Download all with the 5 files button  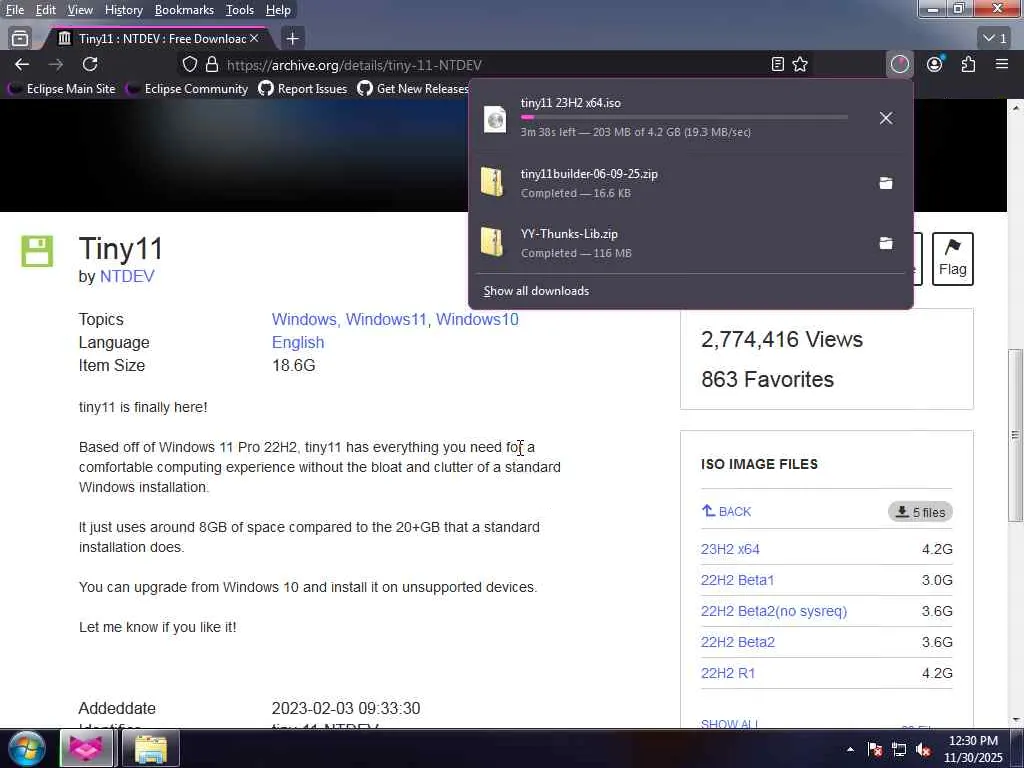920,512
